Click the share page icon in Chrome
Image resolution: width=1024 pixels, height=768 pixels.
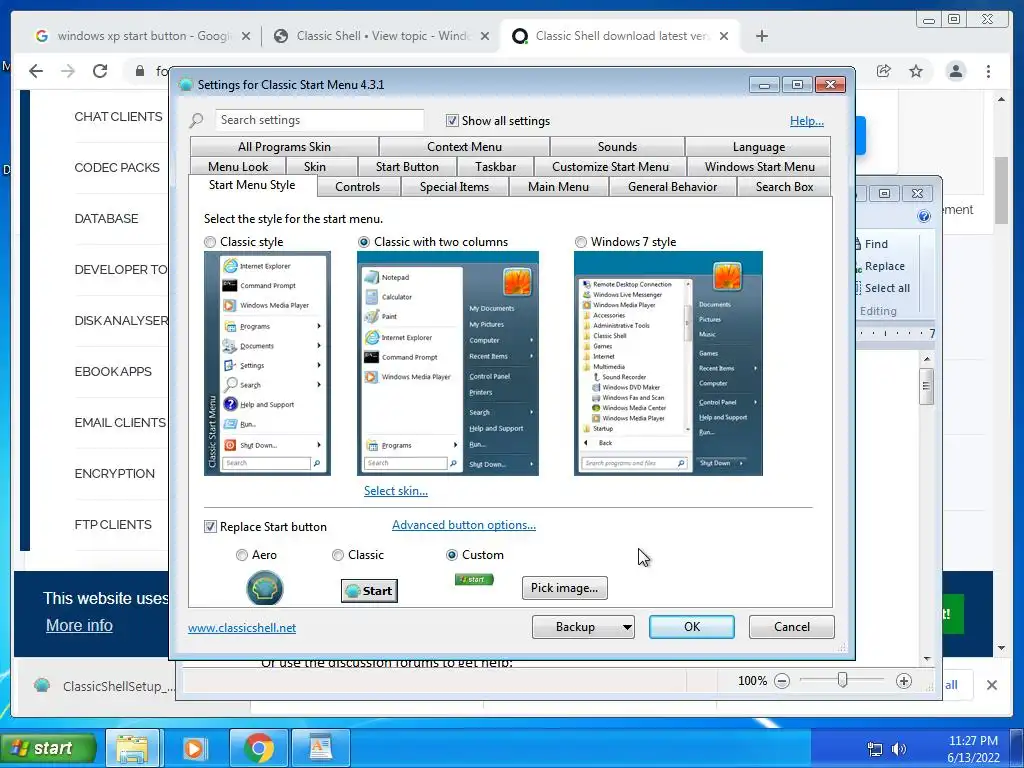coord(884,71)
